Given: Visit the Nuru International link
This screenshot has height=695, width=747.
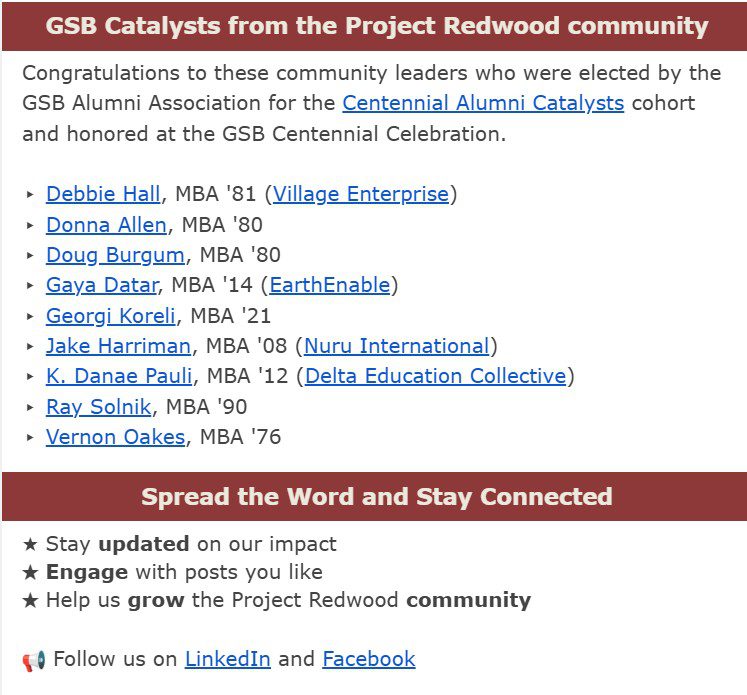Looking at the screenshot, I should click(396, 346).
